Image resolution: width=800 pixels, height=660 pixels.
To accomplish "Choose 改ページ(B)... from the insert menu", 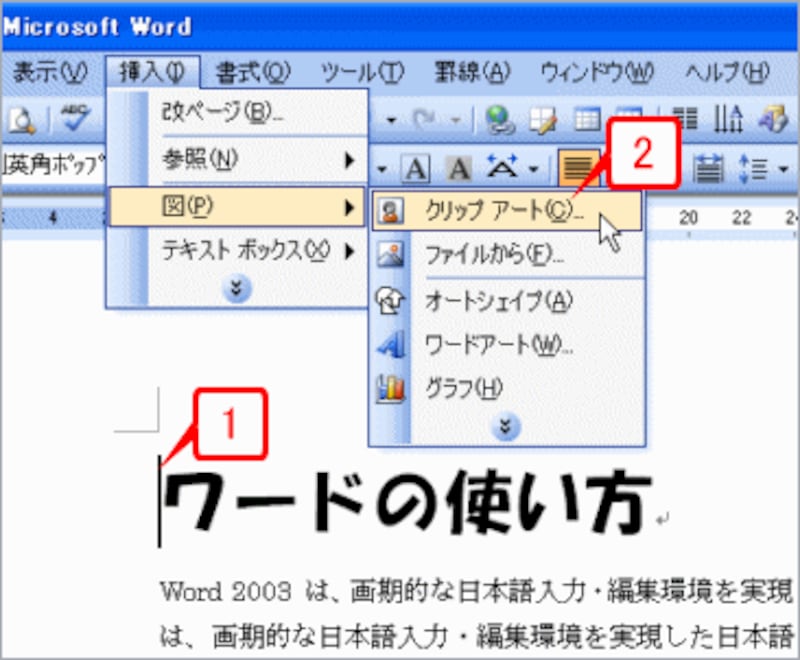I will click(238, 112).
